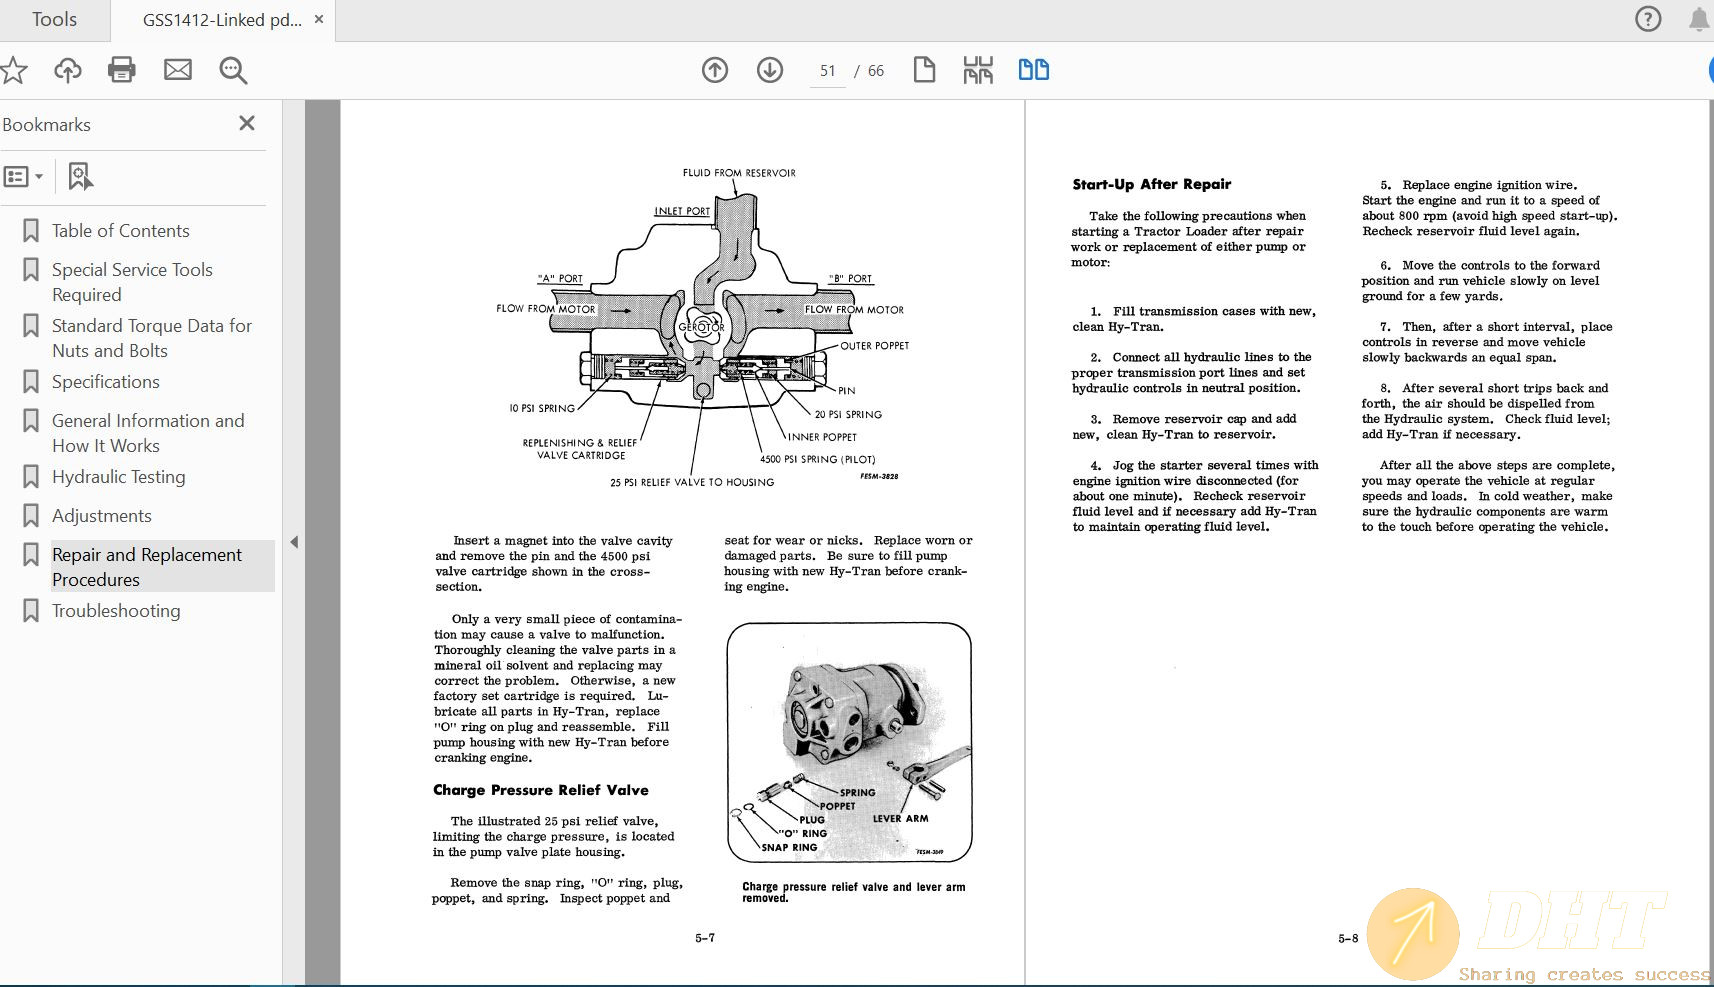Click the Start-Up After Repair heading
The height and width of the screenshot is (987, 1714).
click(1152, 184)
